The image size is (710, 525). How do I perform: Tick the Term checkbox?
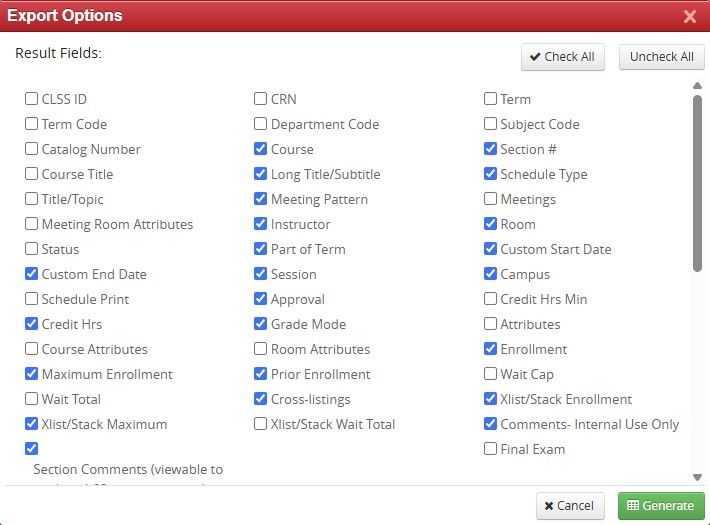[491, 99]
